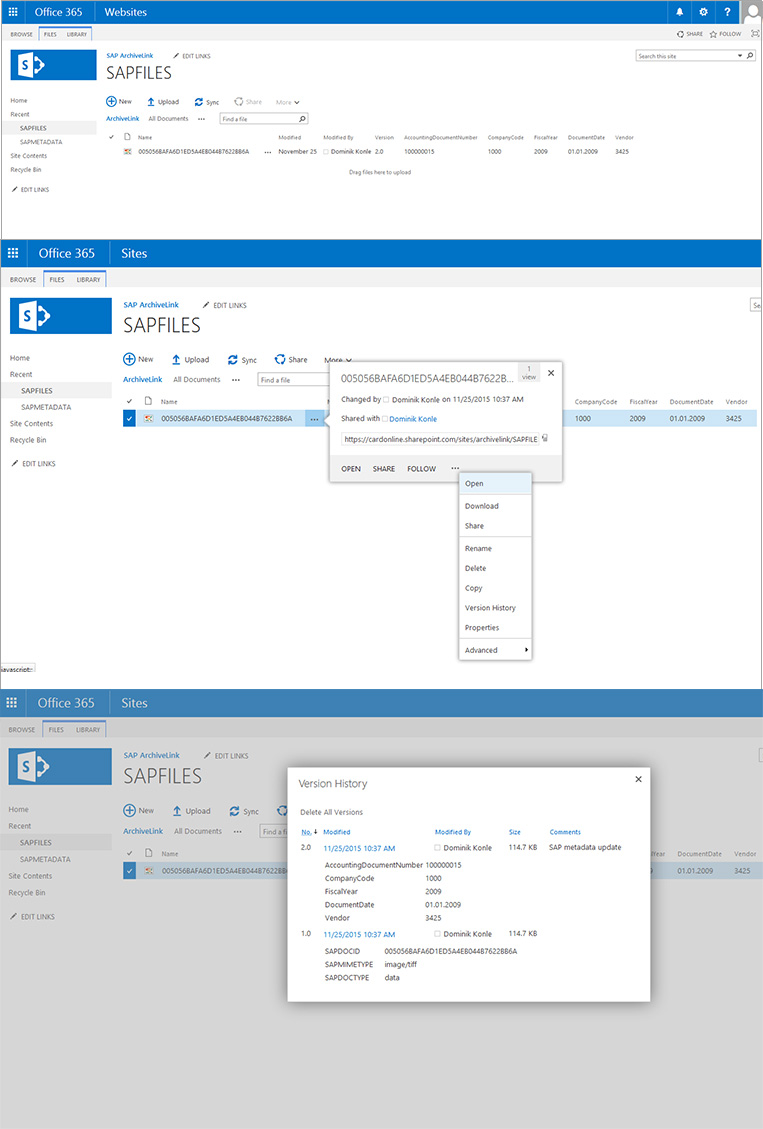The image size is (763, 1129).
Task: Click the enabled Share icon beside Sync in the callout window
Action: [x=280, y=359]
